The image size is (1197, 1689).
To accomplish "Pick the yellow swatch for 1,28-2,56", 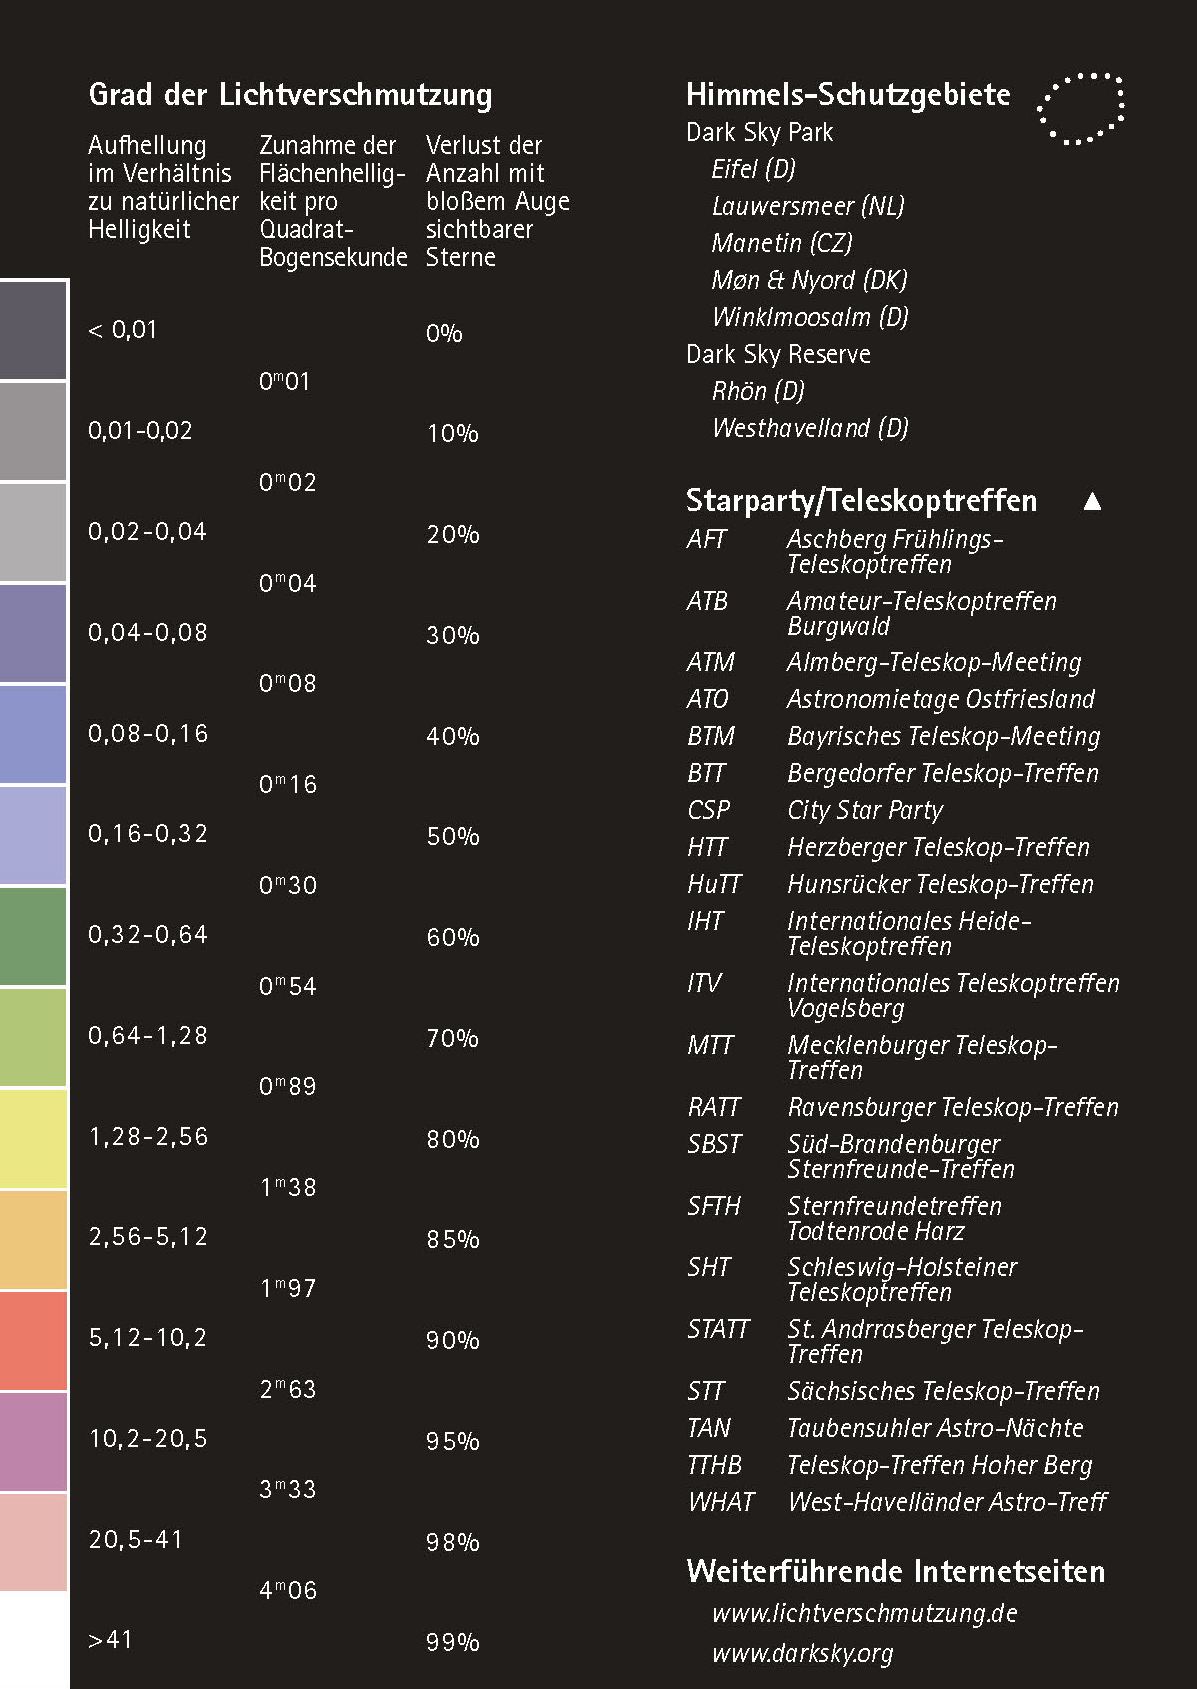I will (33, 1138).
